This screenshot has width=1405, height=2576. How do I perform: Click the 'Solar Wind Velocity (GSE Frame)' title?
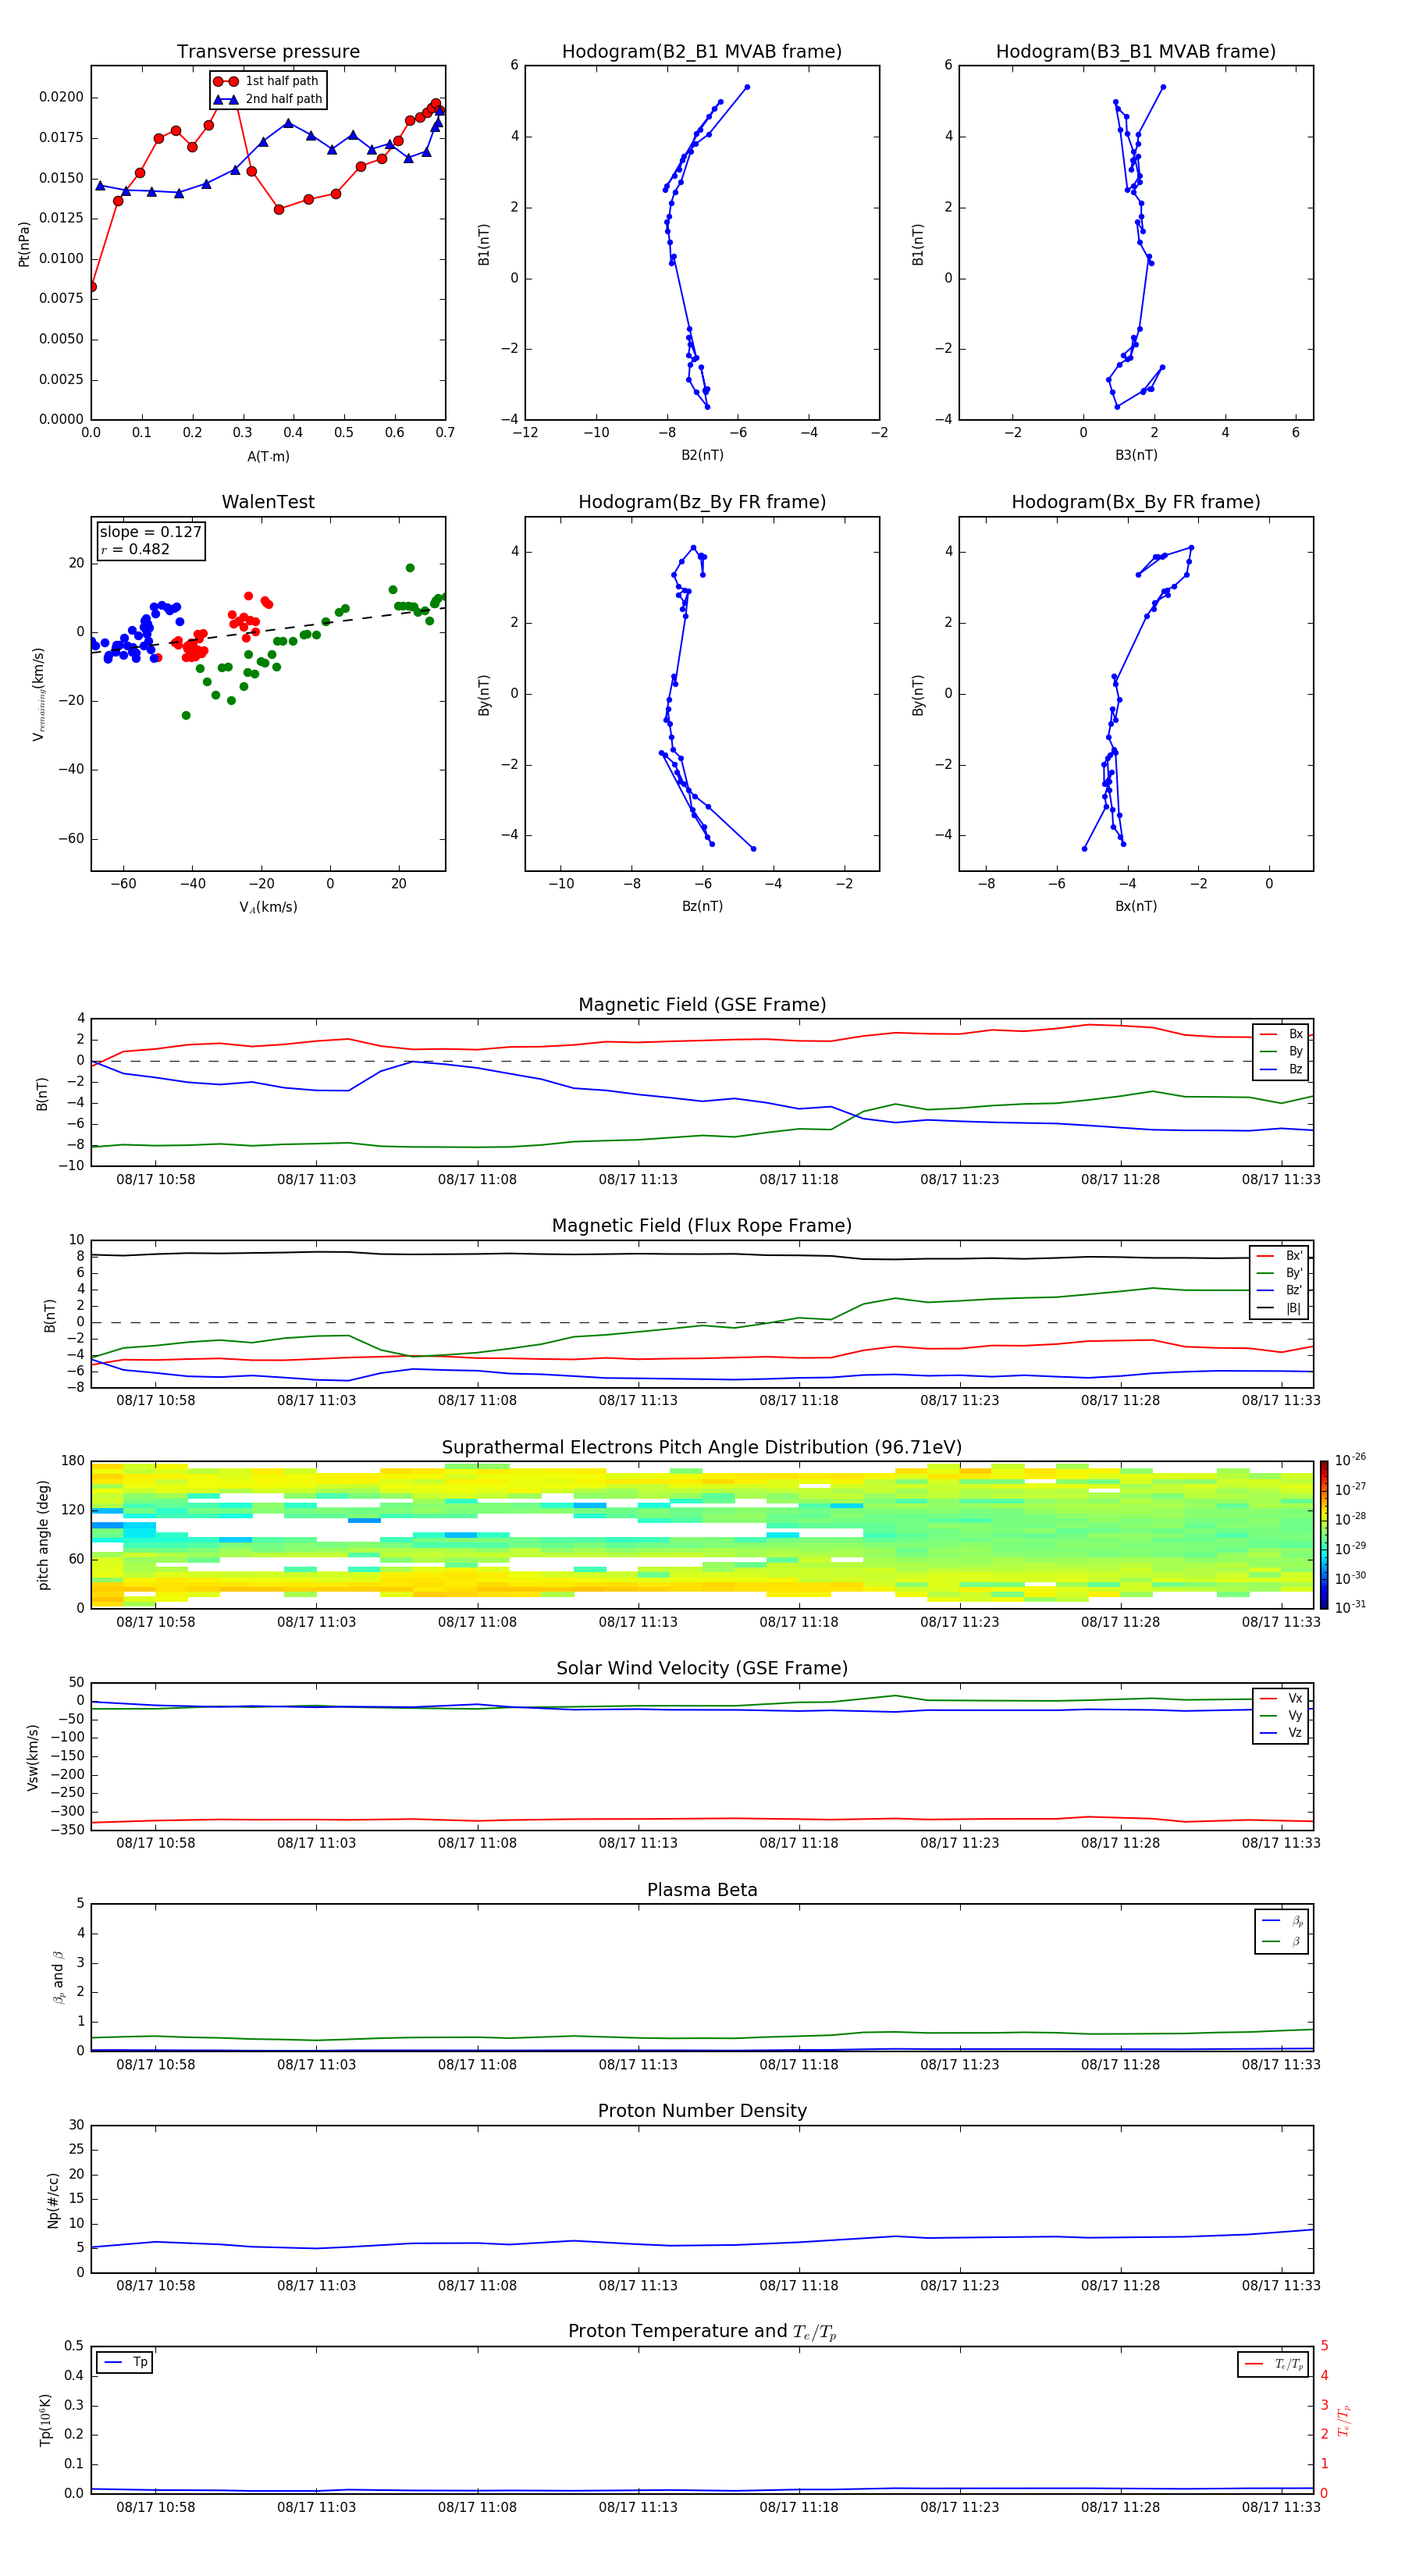coord(702,1668)
